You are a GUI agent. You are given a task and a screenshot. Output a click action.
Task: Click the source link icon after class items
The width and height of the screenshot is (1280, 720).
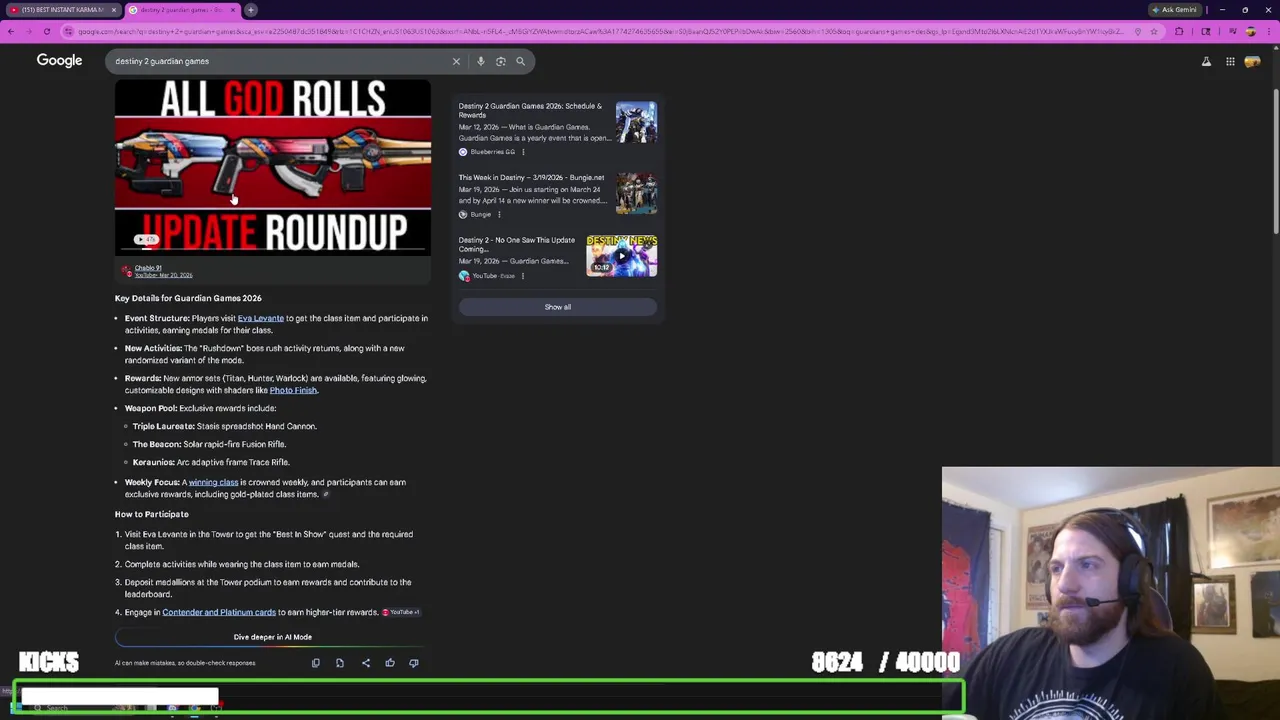325,494
